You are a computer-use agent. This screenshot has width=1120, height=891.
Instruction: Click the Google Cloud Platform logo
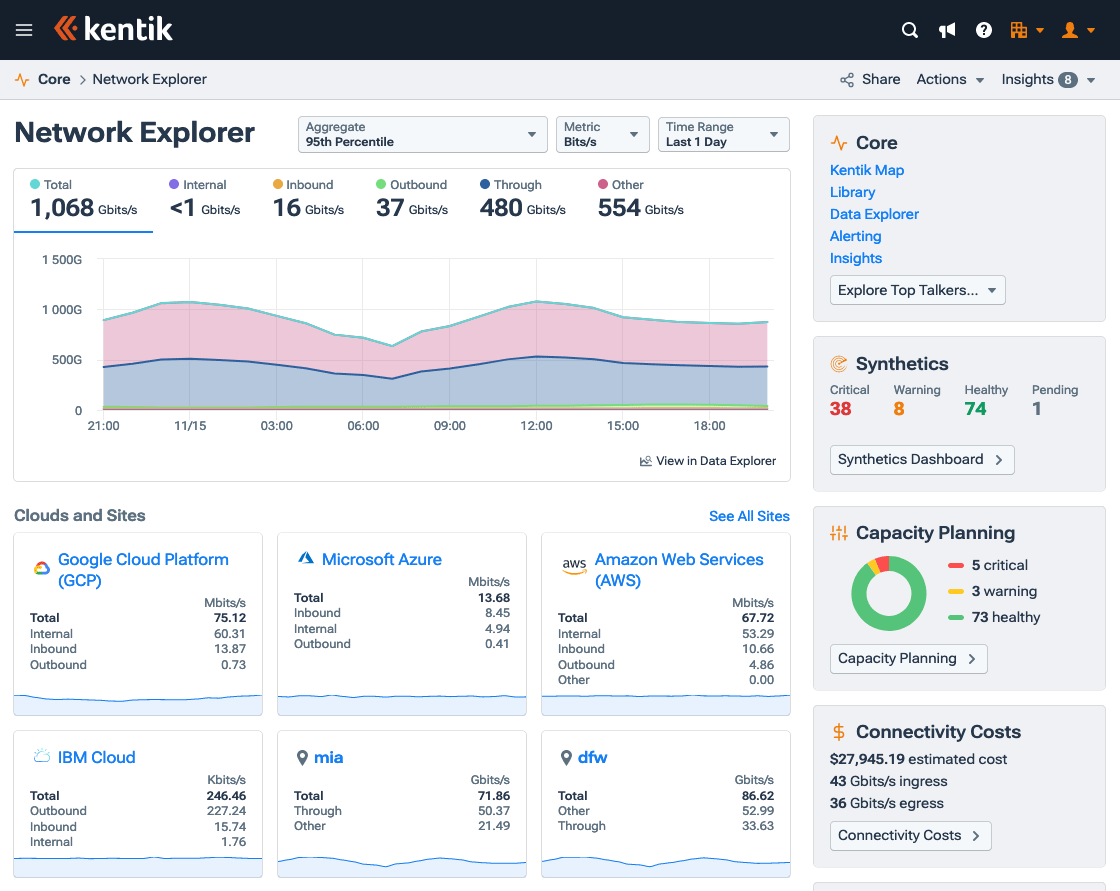[x=40, y=566]
